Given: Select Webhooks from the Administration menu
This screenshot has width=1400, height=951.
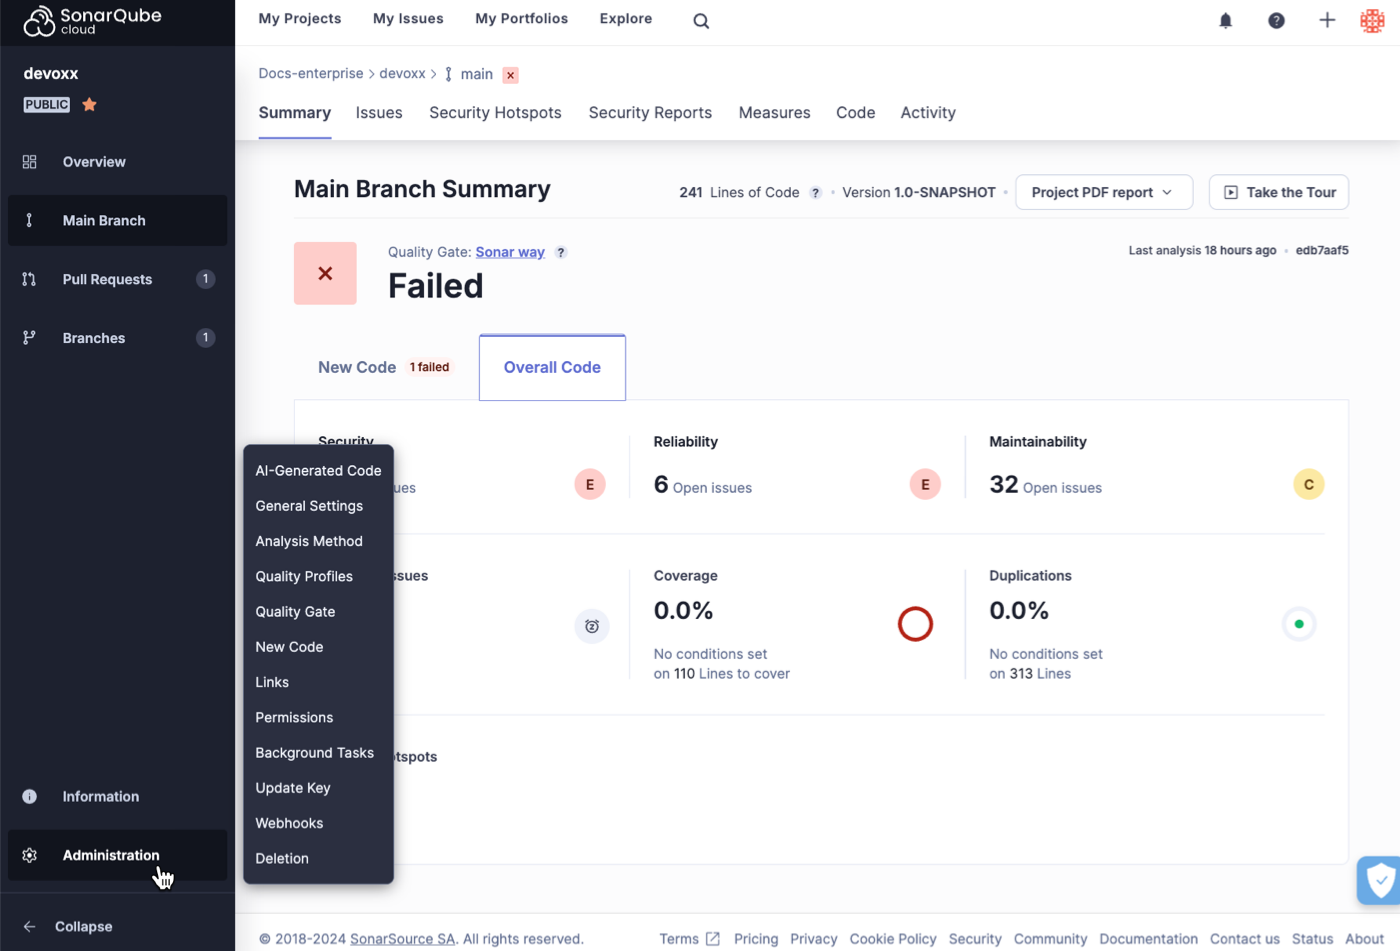Looking at the screenshot, I should [289, 823].
